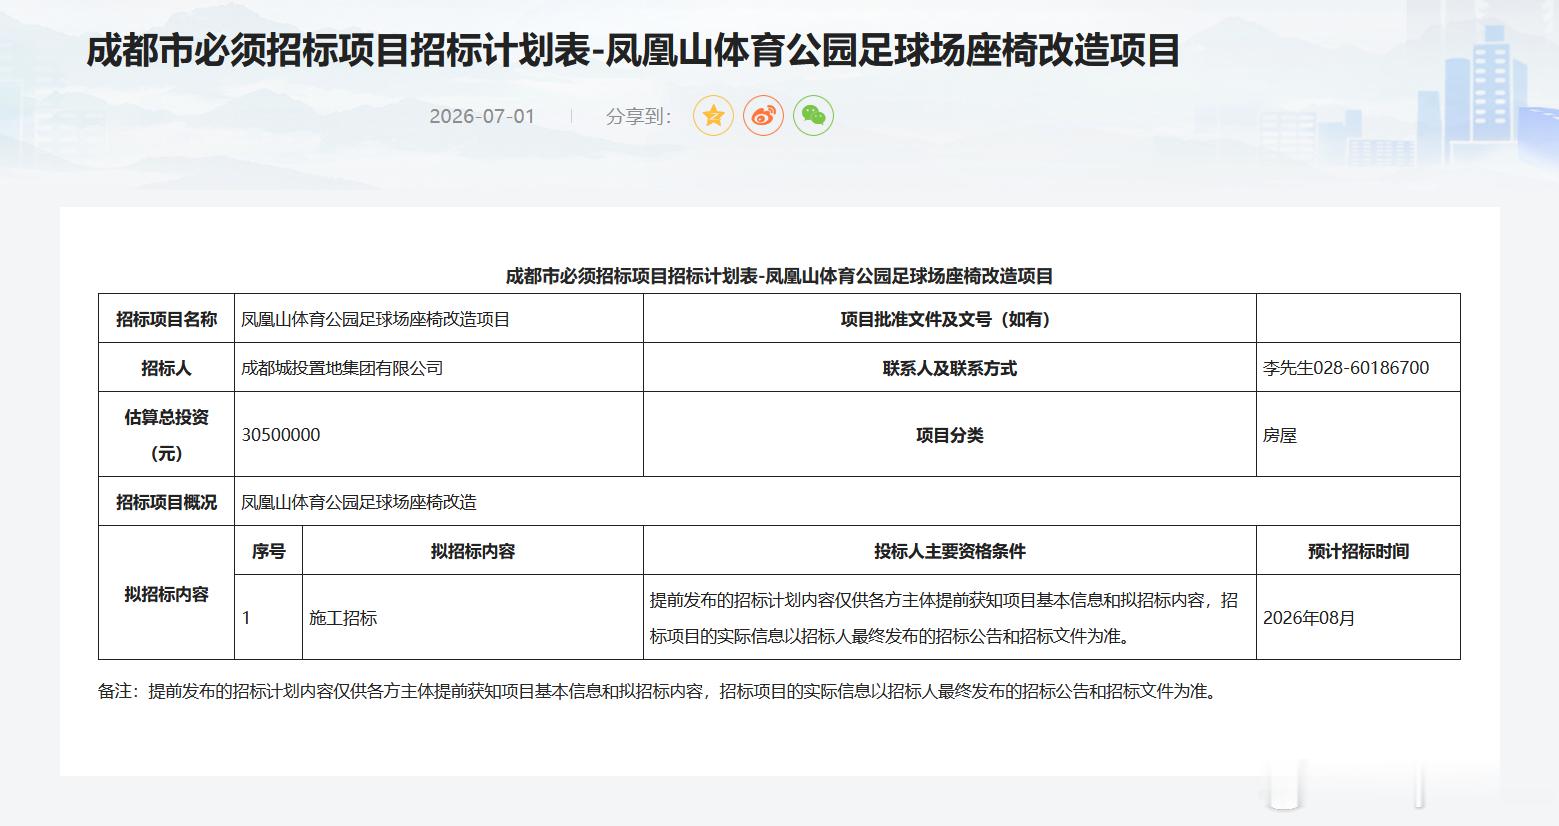1559x826 pixels.
Task: Select the 项目分类 header cell
Action: tap(949, 434)
